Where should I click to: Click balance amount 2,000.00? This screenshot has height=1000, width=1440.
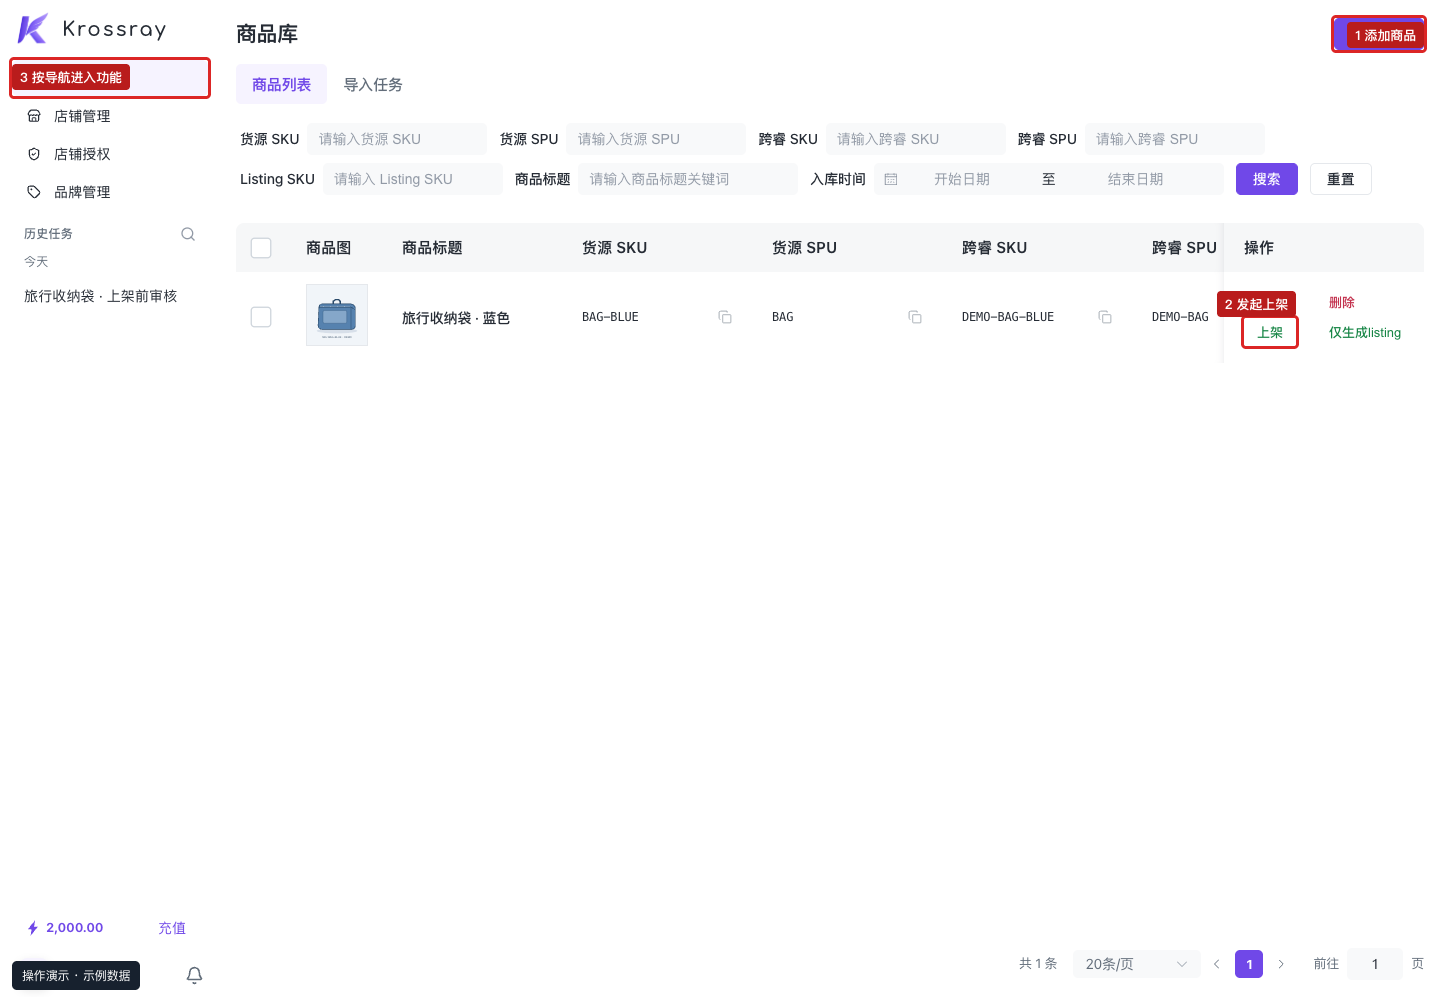(75, 928)
